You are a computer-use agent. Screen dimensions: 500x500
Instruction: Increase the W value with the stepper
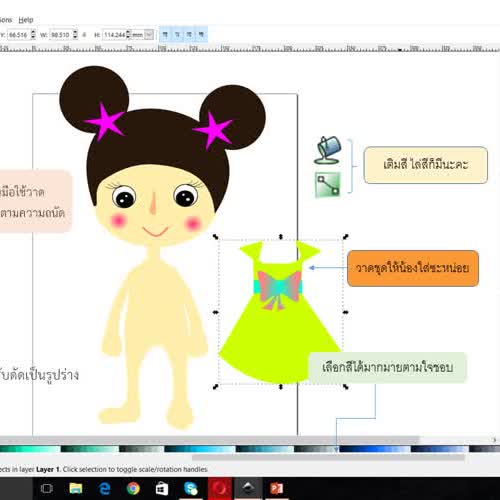(75, 32)
